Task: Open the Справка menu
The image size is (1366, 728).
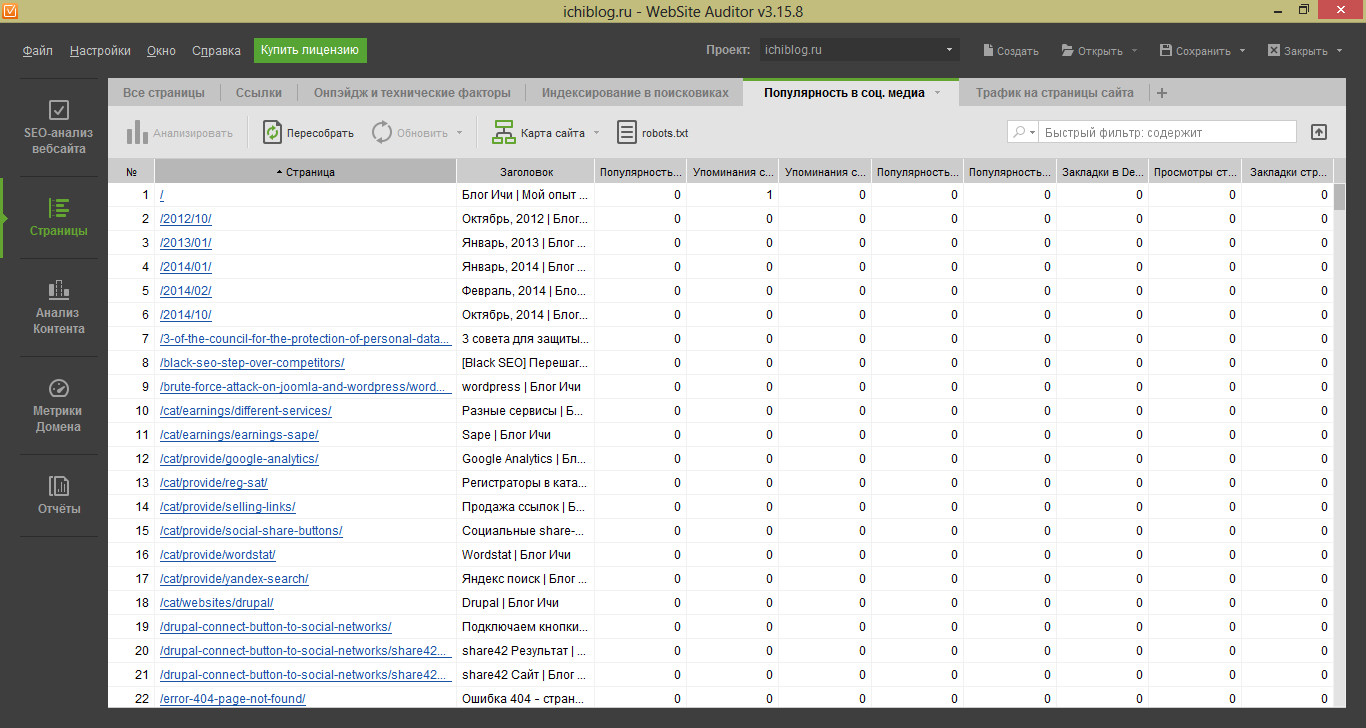Action: (216, 50)
